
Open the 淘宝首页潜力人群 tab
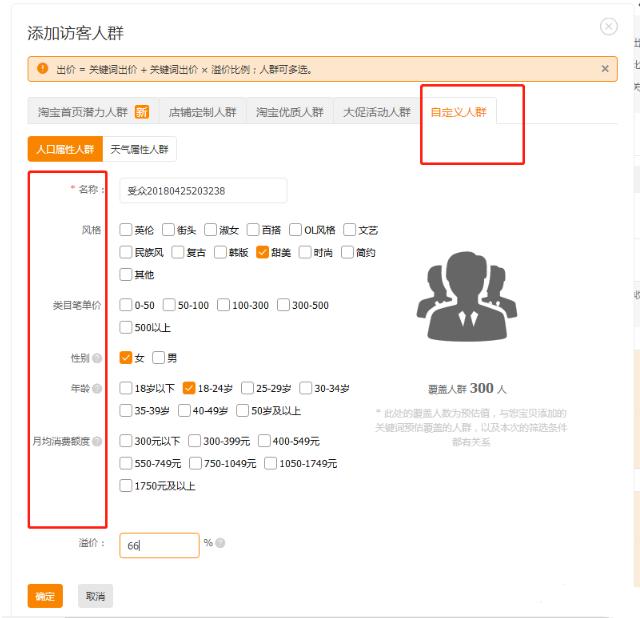click(x=93, y=111)
